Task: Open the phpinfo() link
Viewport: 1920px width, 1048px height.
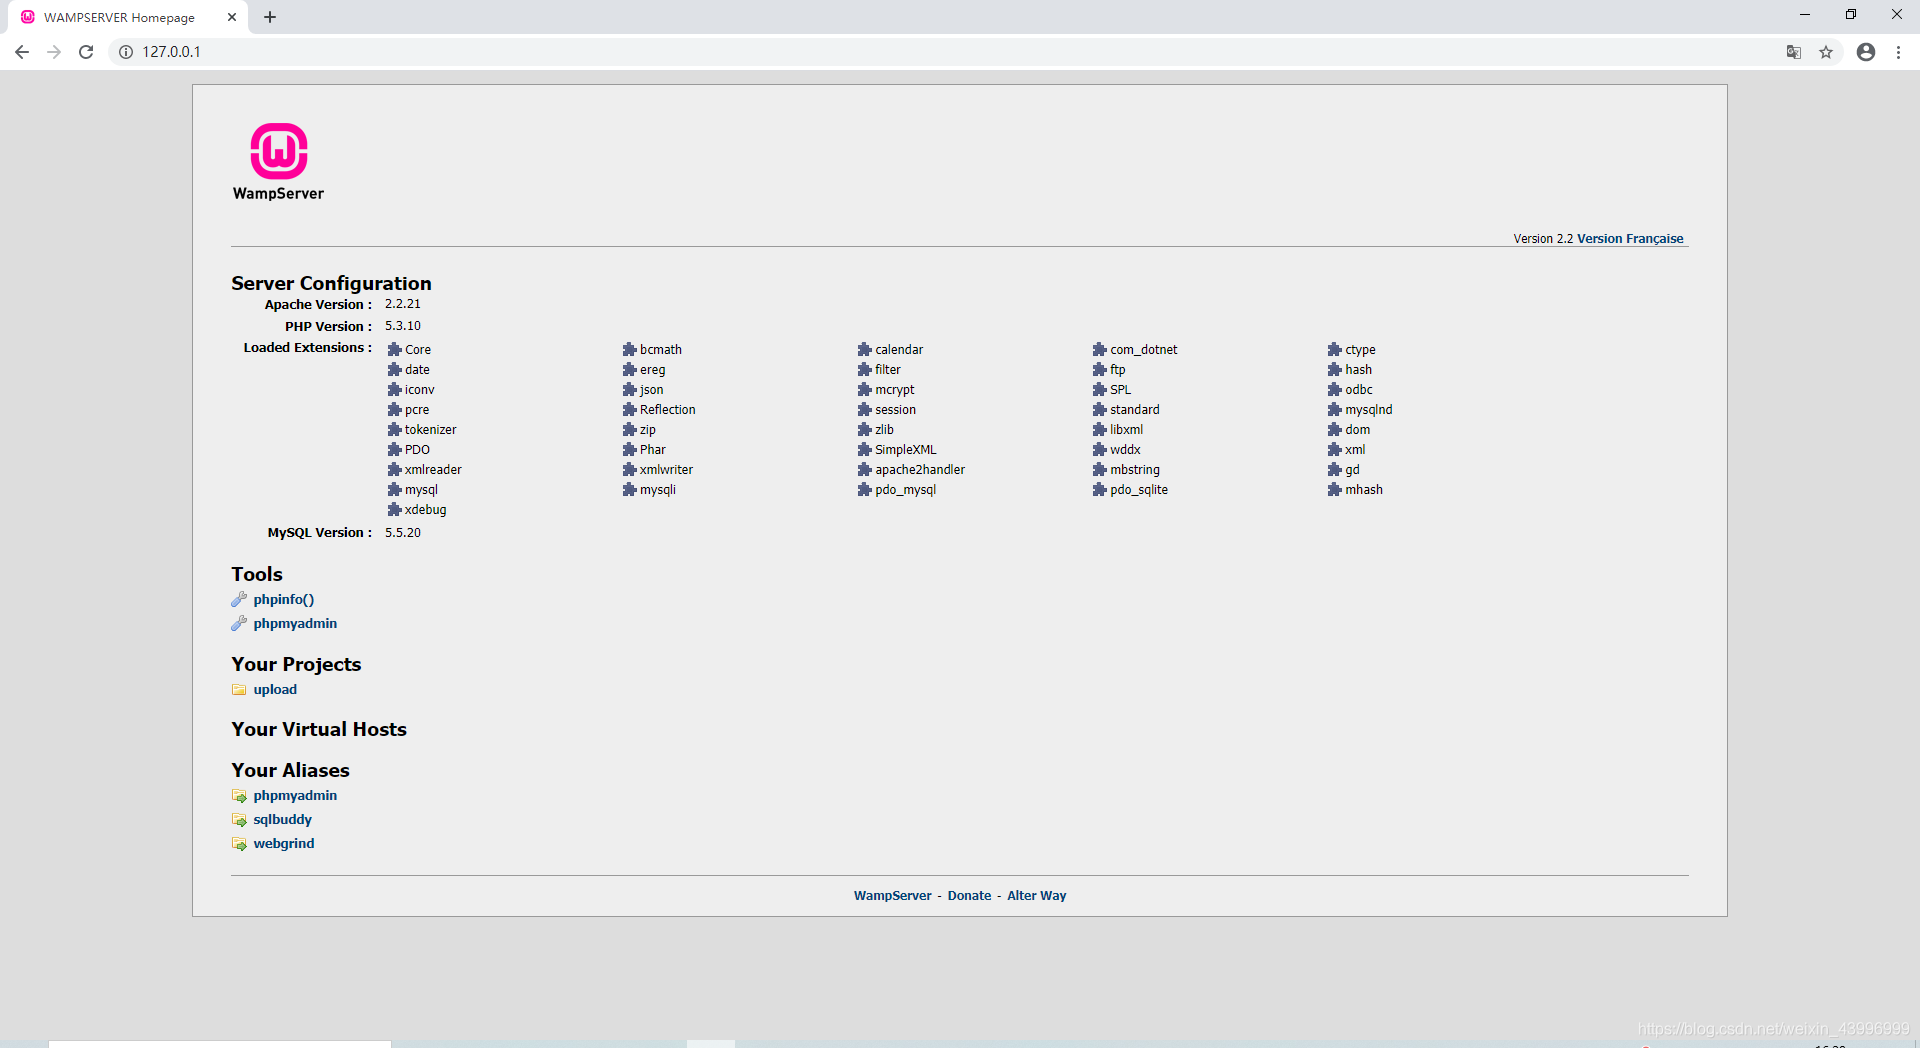Action: point(284,599)
